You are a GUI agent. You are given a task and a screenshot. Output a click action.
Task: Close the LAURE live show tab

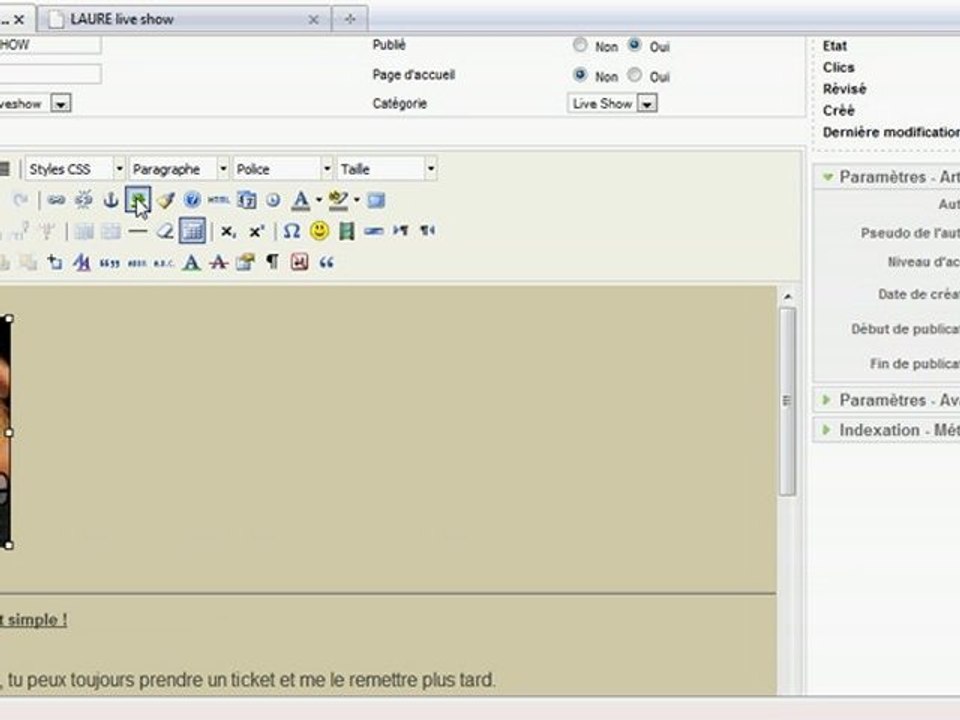[x=313, y=20]
